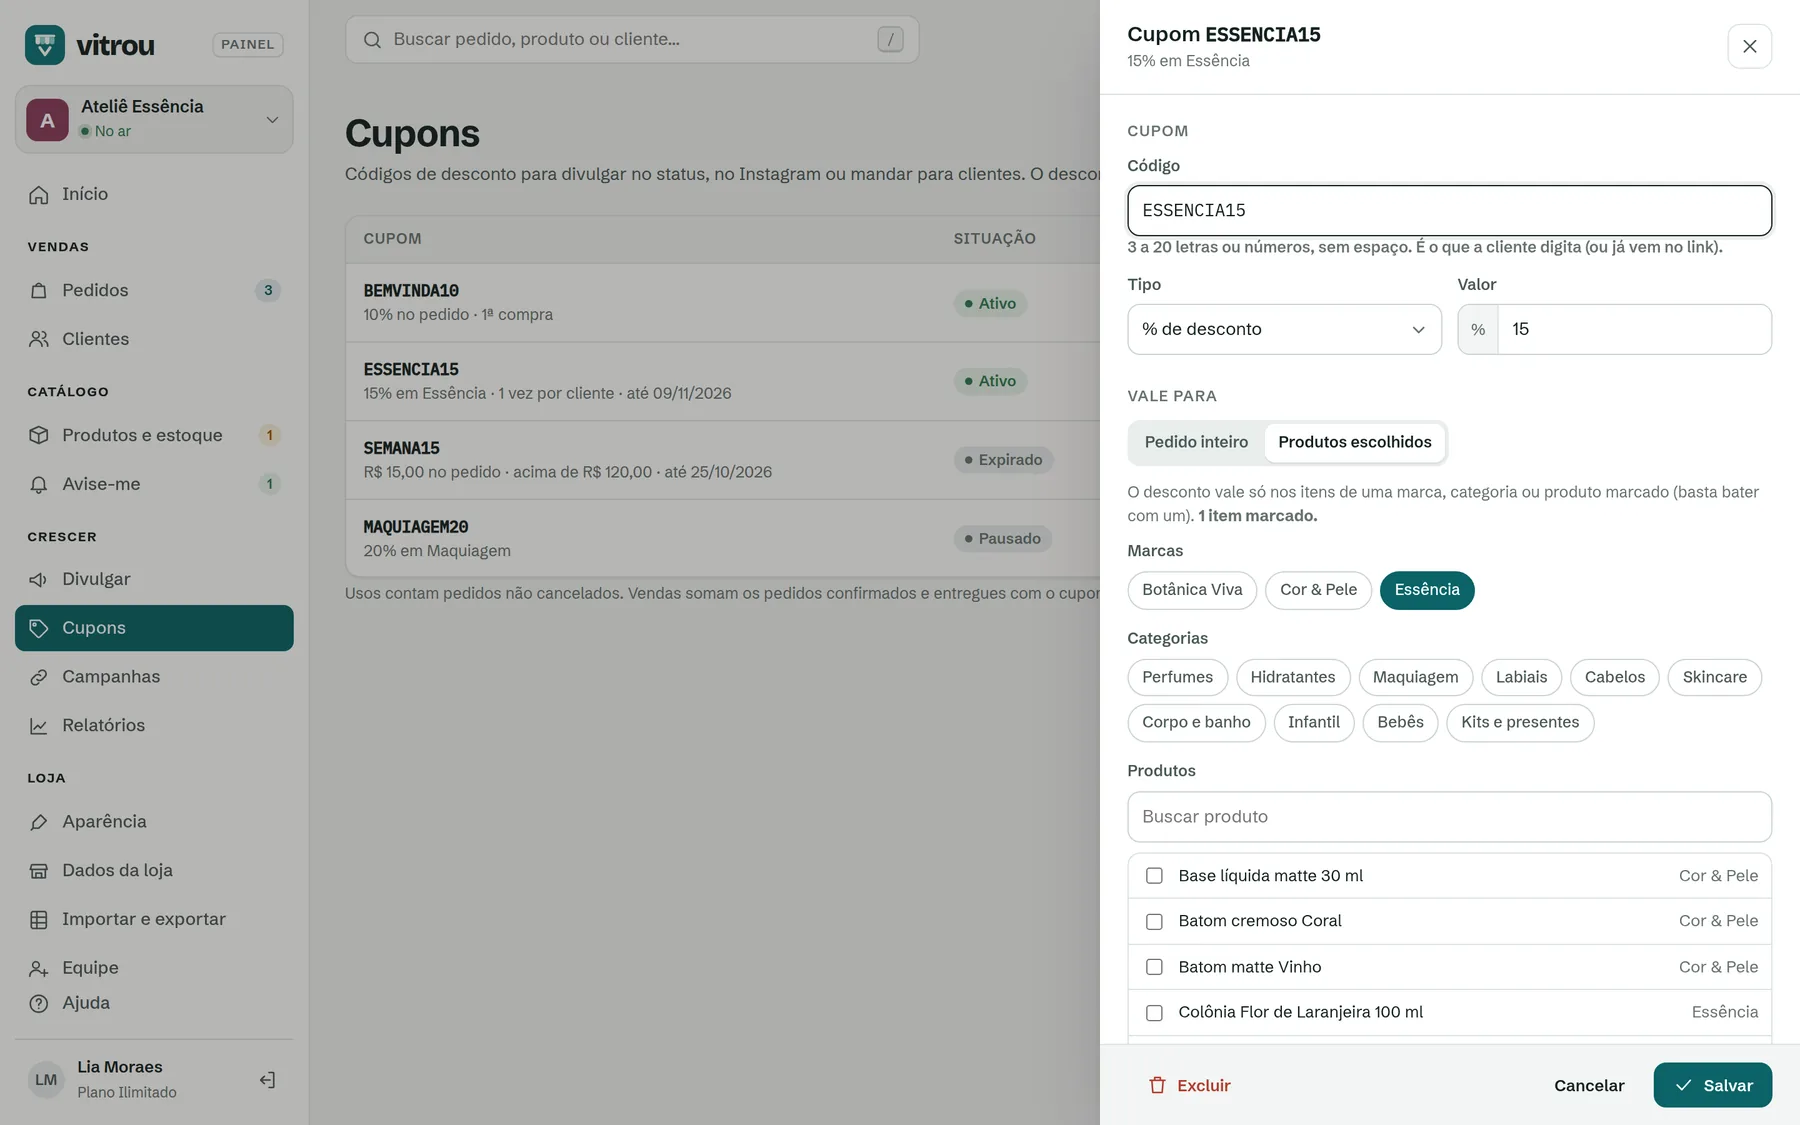Toggle the Kits e presentes category chip
1800x1125 pixels.
pyautogui.click(x=1520, y=722)
